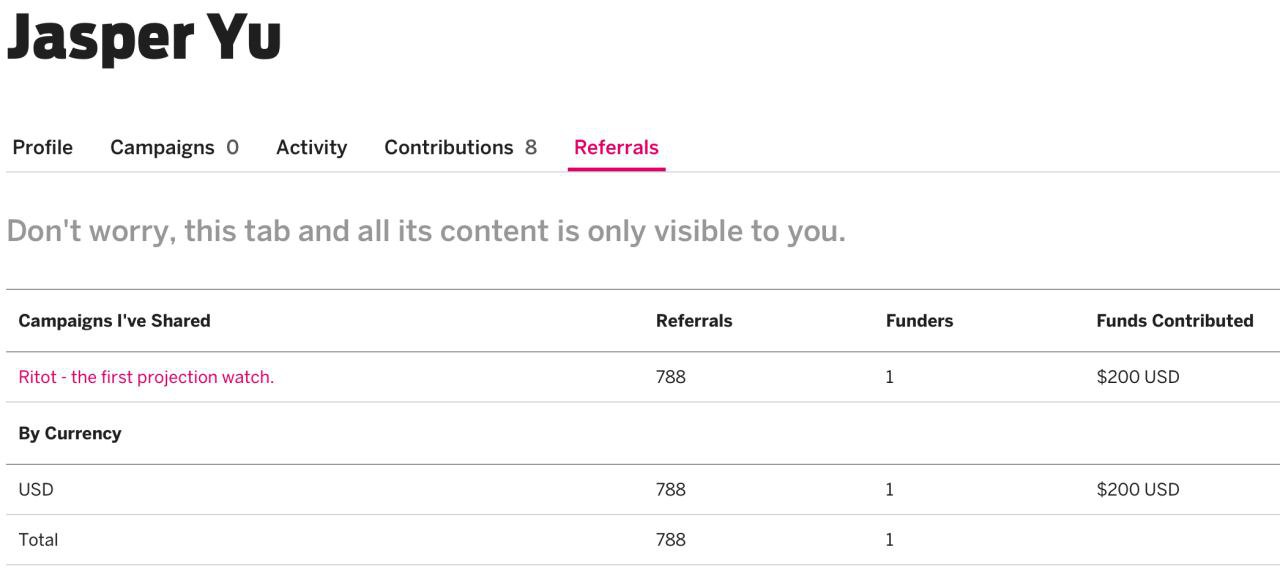Viewport: 1280px width, 569px height.
Task: Go to the Activity tab
Action: pyautogui.click(x=311, y=147)
